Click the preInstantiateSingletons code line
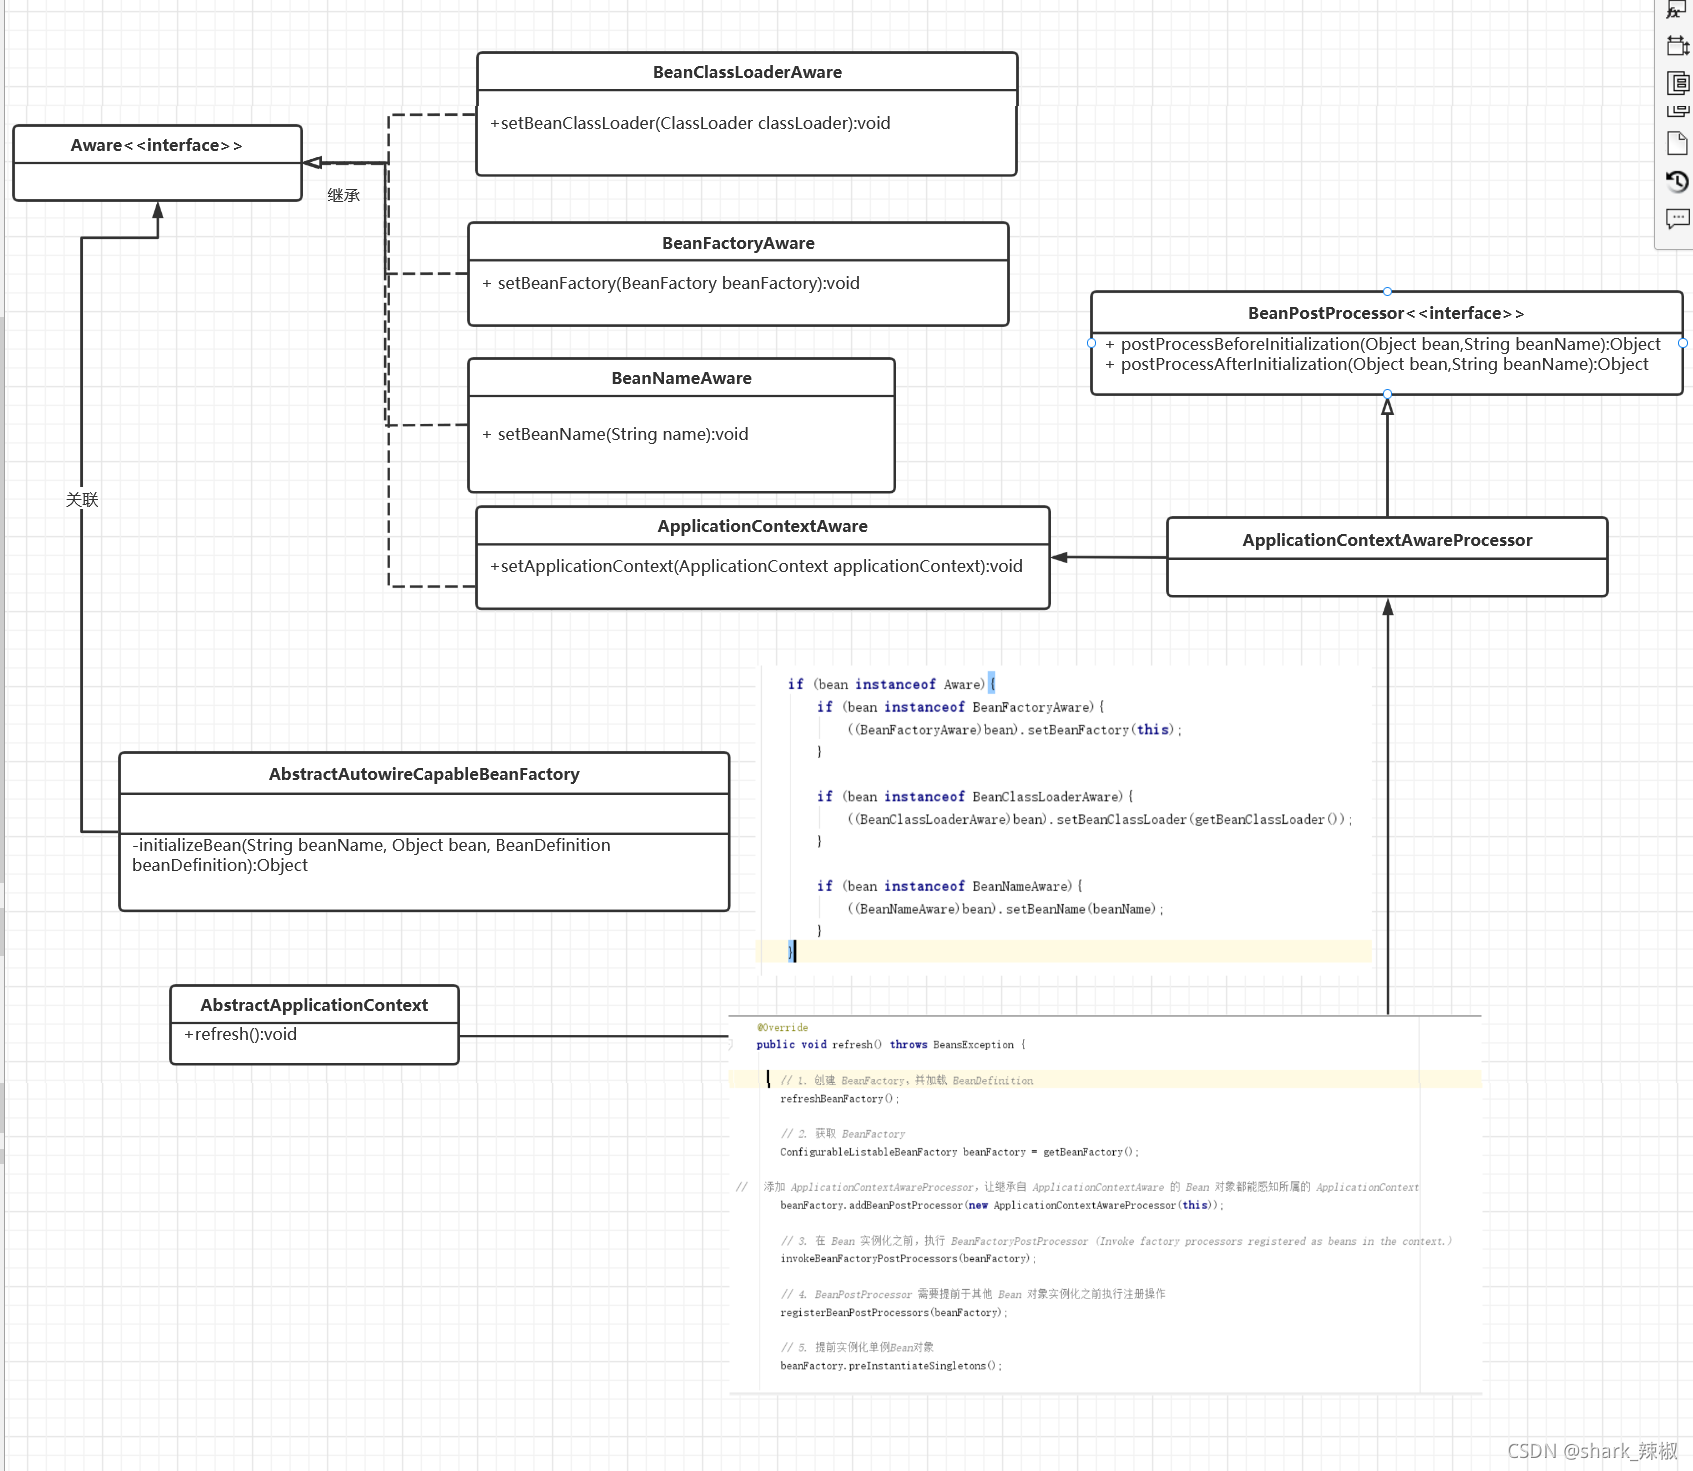The image size is (1693, 1471). (x=891, y=1366)
